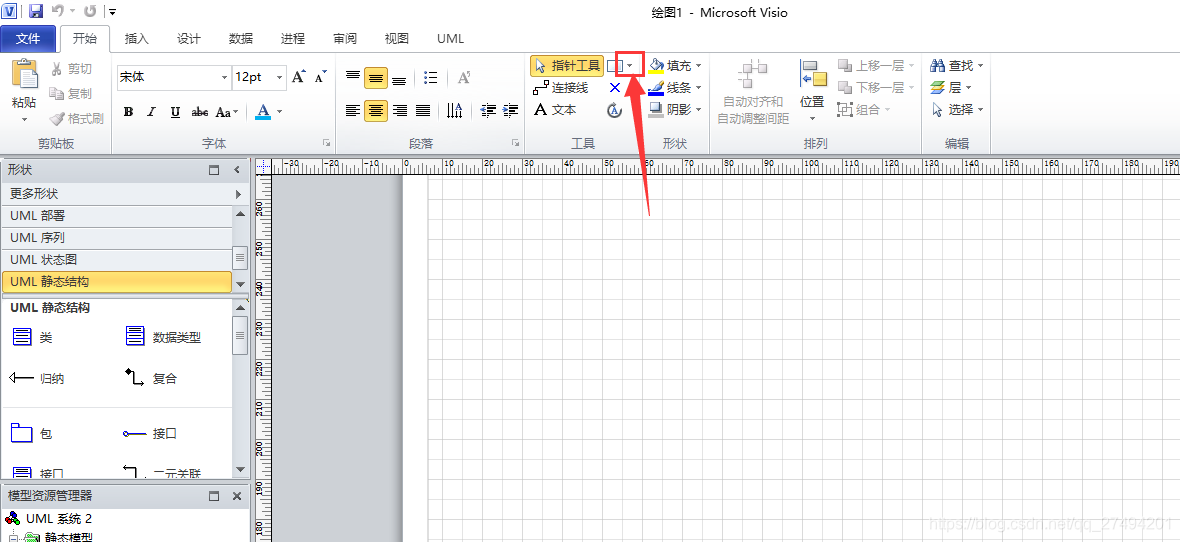Viewport: 1180px width, 542px height.
Task: Apply the font color A swatch
Action: (263, 111)
